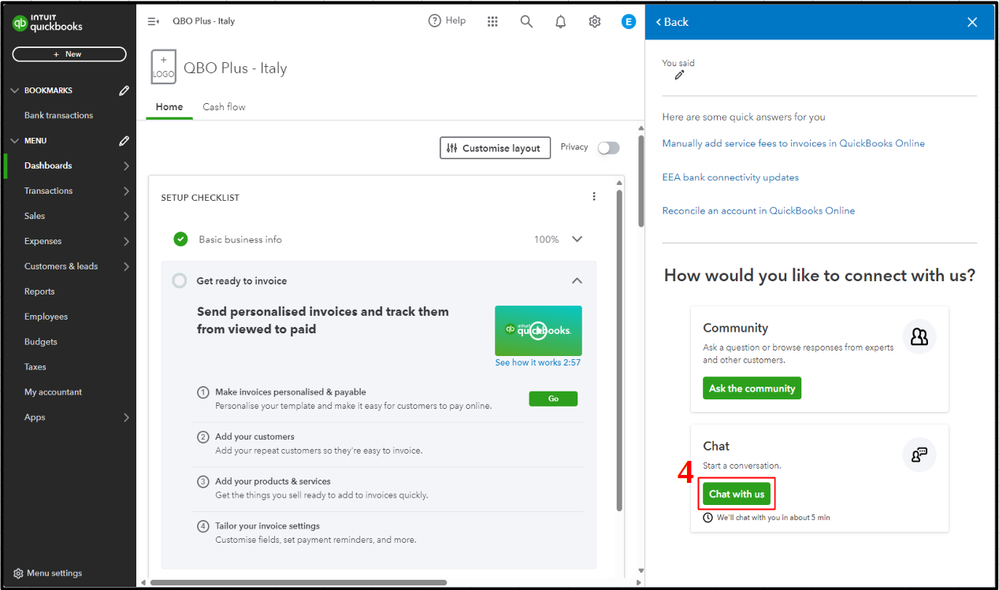999x590 pixels.
Task: Open notifications bell icon
Action: (561, 22)
